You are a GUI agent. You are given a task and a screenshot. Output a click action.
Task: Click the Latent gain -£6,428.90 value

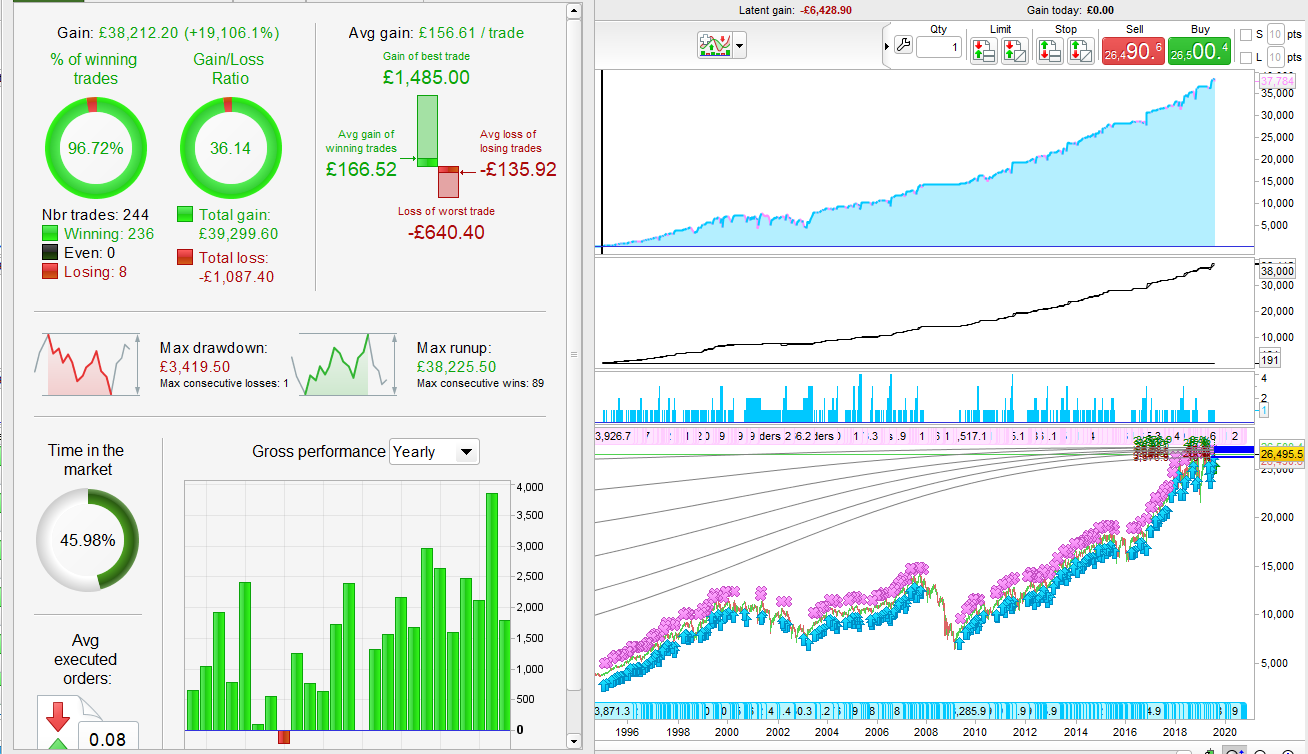click(824, 9)
